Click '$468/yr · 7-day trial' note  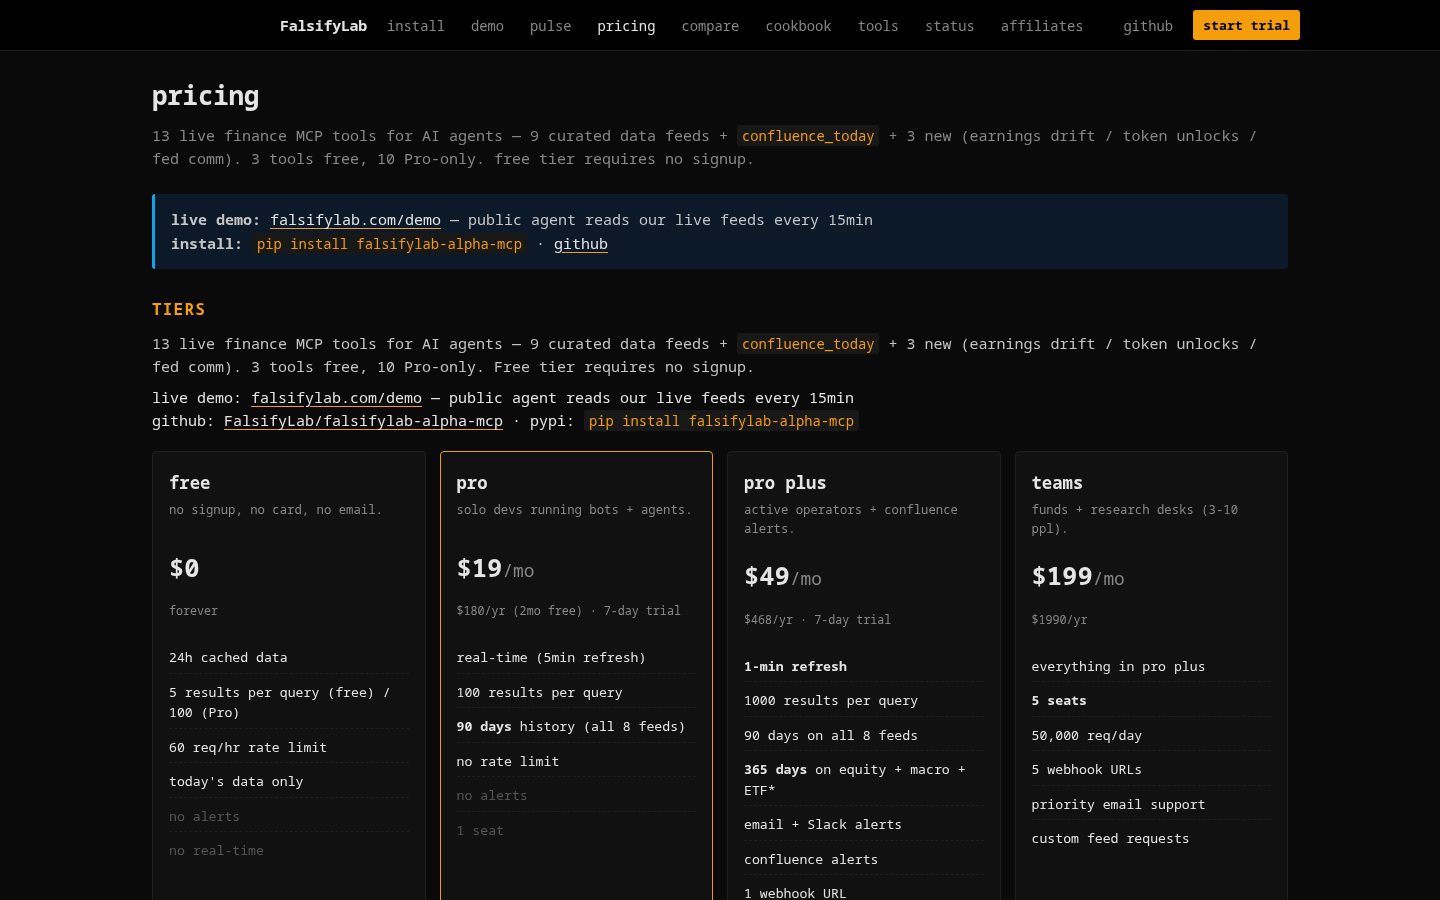point(817,620)
